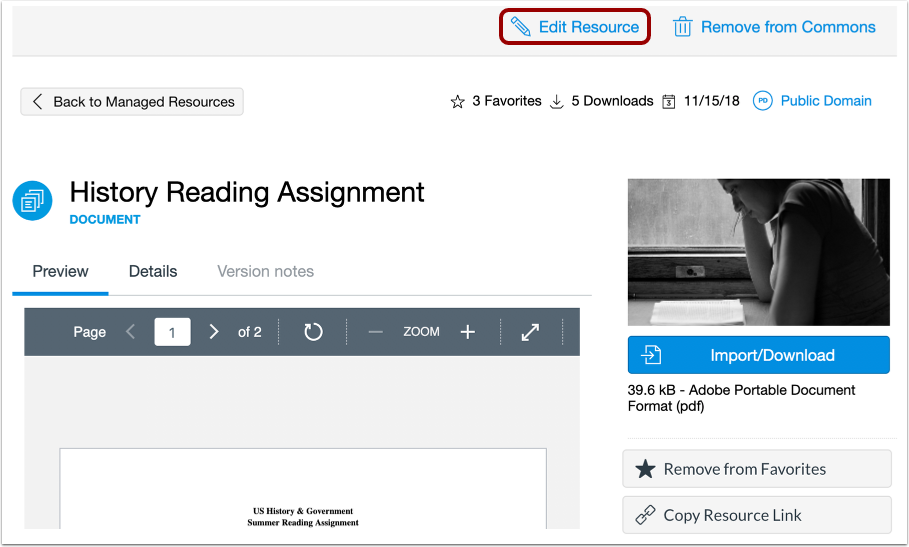Click the page number input field
This screenshot has width=909, height=547.
coord(172,332)
